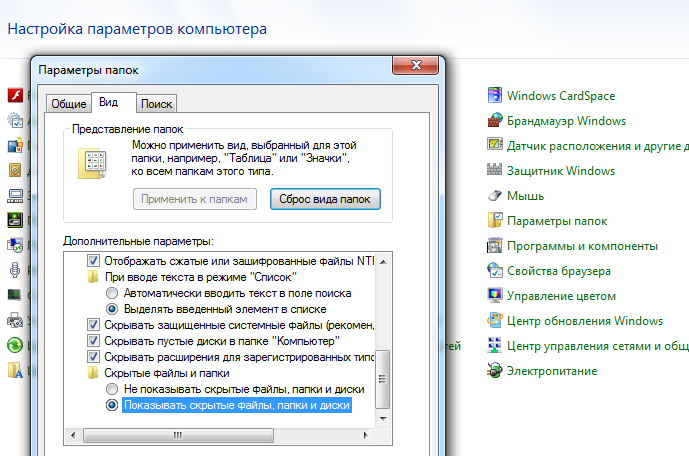The height and width of the screenshot is (456, 689).
Task: Open the Брандмауэр Windows icon
Action: pos(494,121)
